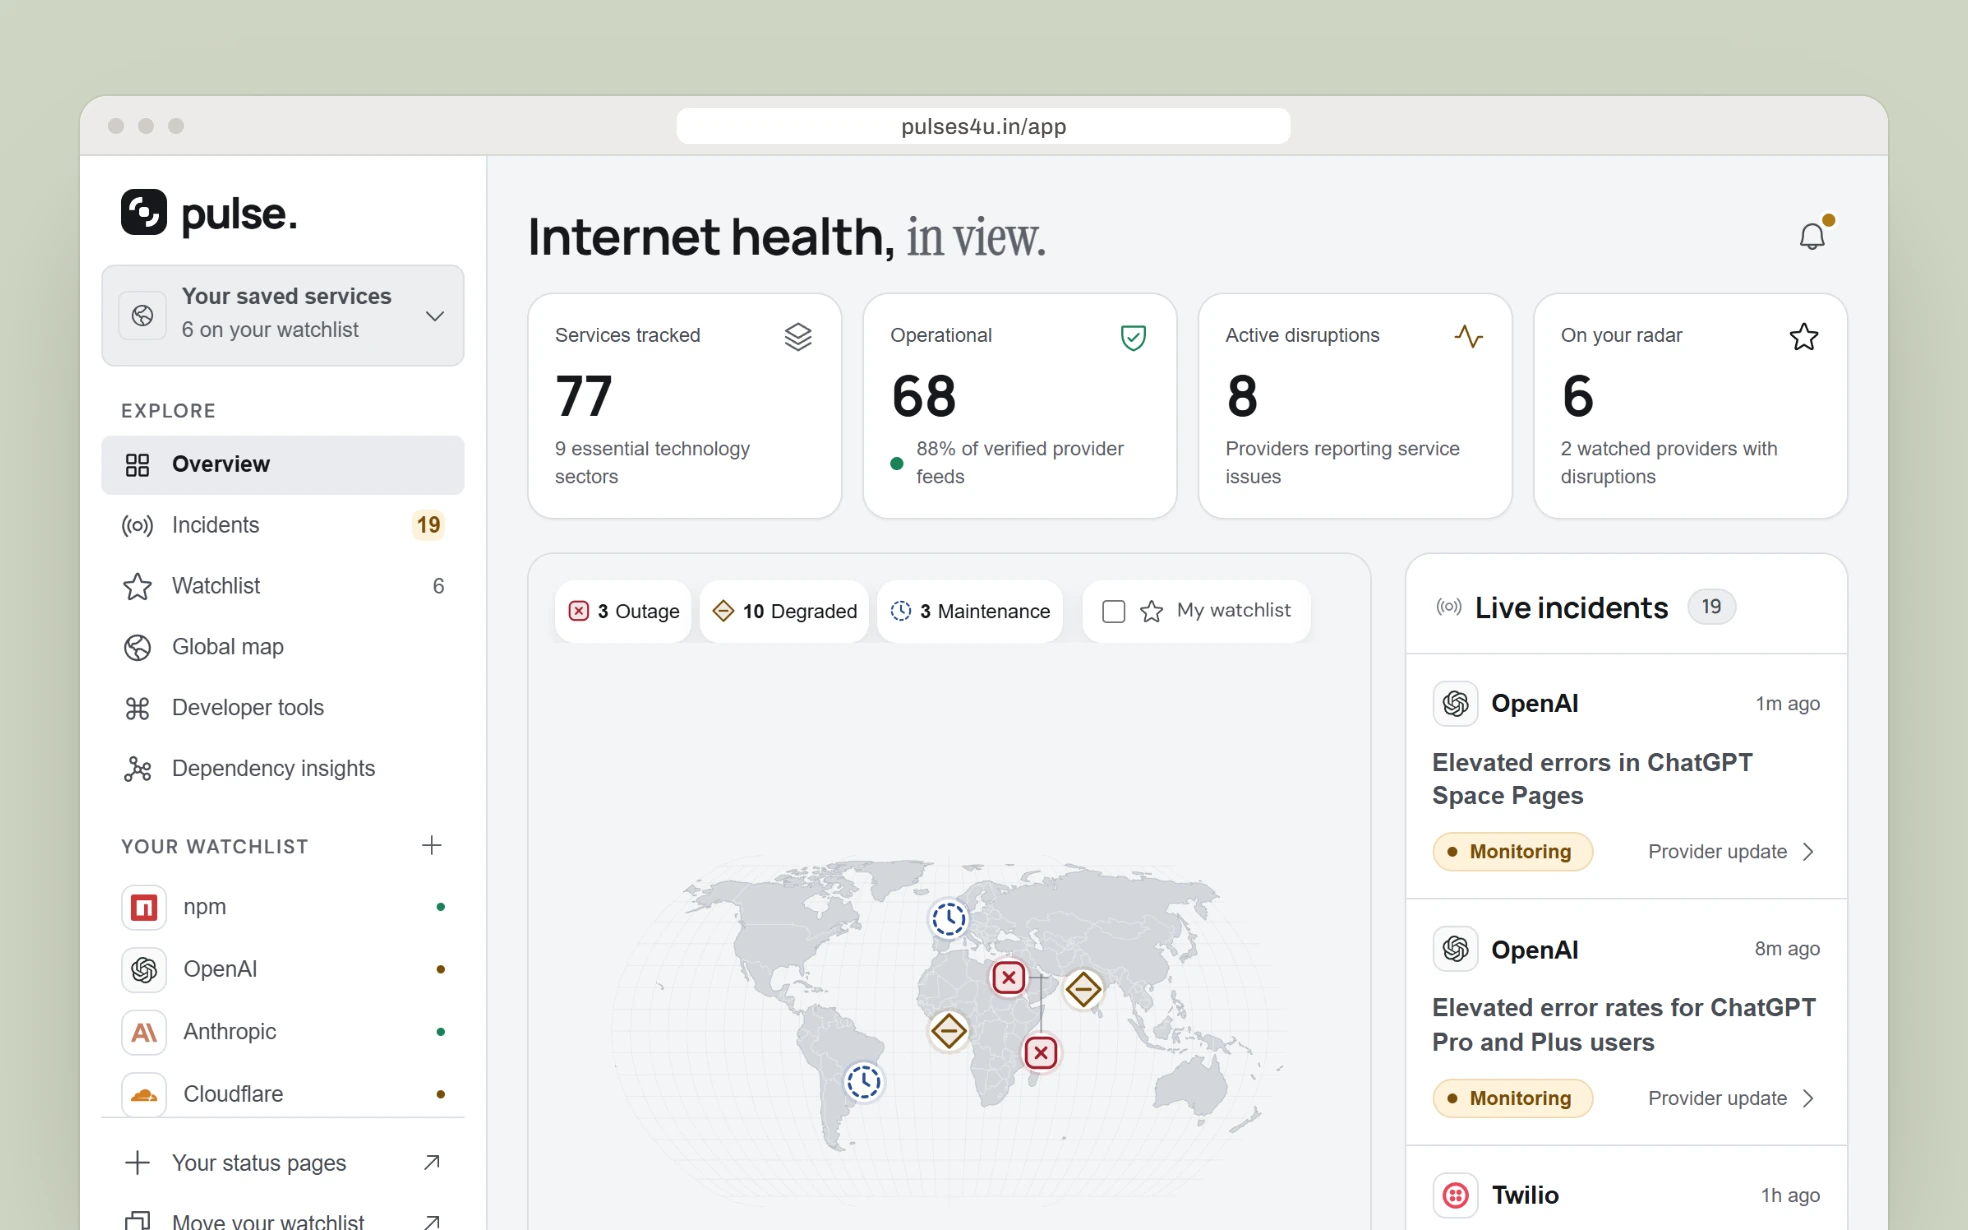Click the pulse logo icon

144,212
